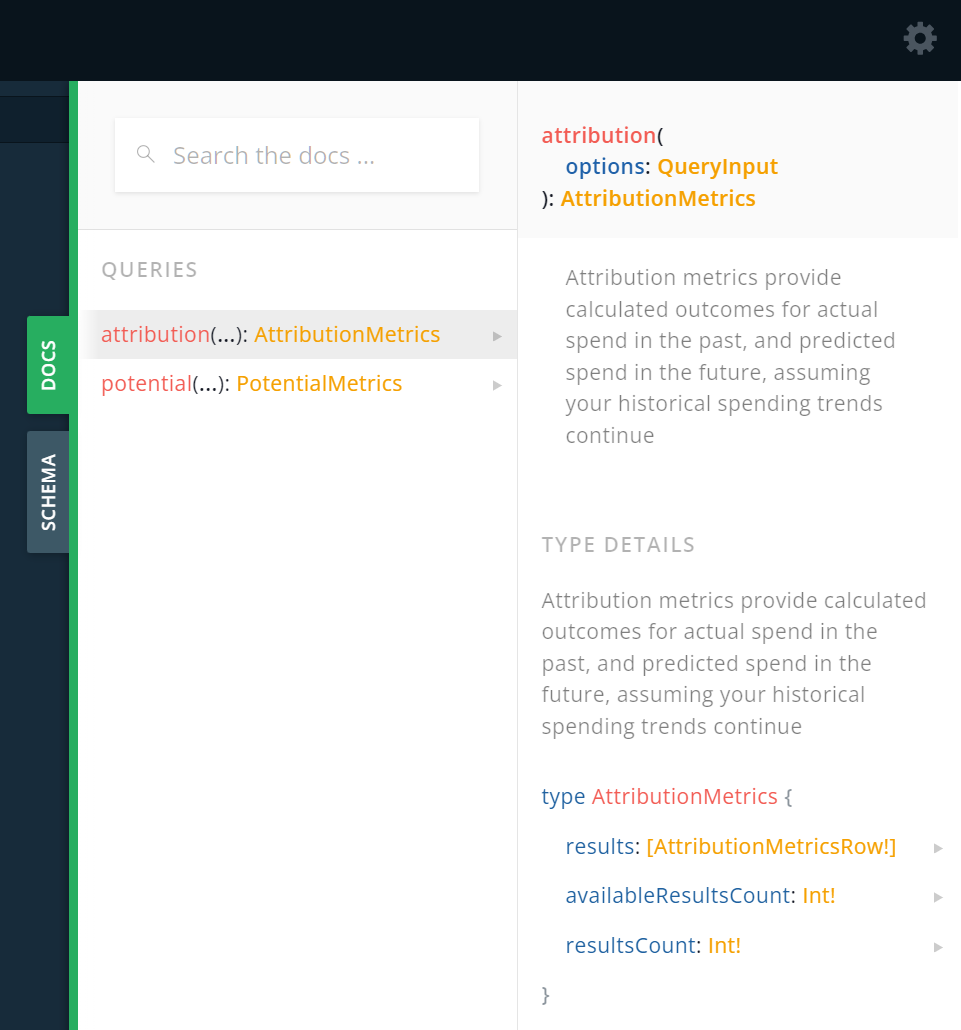
Task: Expand the attribution query details arrow
Action: (x=497, y=335)
